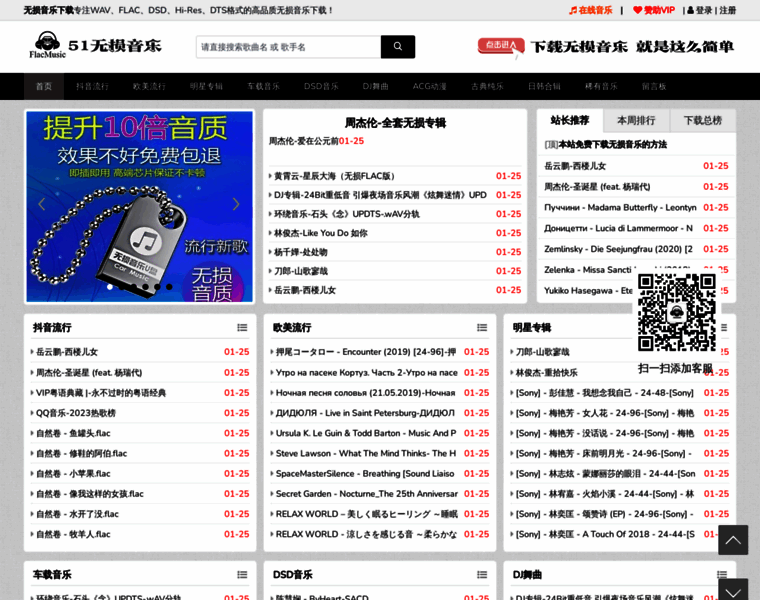The height and width of the screenshot is (600, 760).
Task: Open [Sony] 梅艳芳 - 女人花 entry
Action: pyautogui.click(x=605, y=413)
